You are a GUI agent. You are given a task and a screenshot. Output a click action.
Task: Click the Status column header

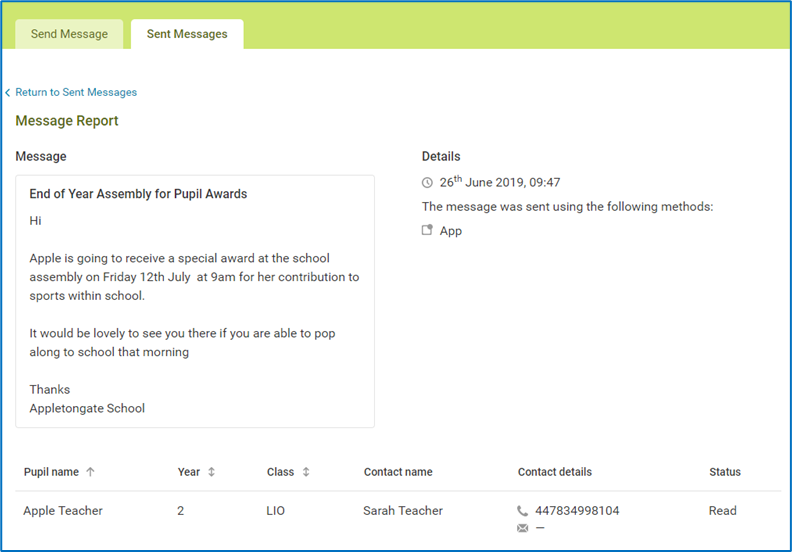tap(725, 472)
